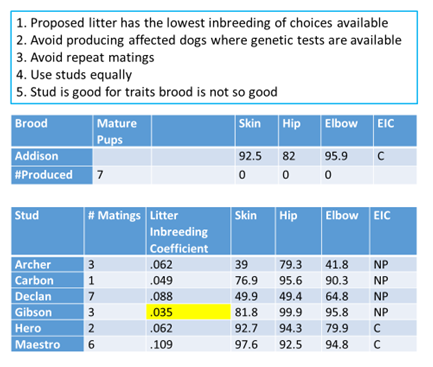Select the # Matings column header

[x=115, y=231]
